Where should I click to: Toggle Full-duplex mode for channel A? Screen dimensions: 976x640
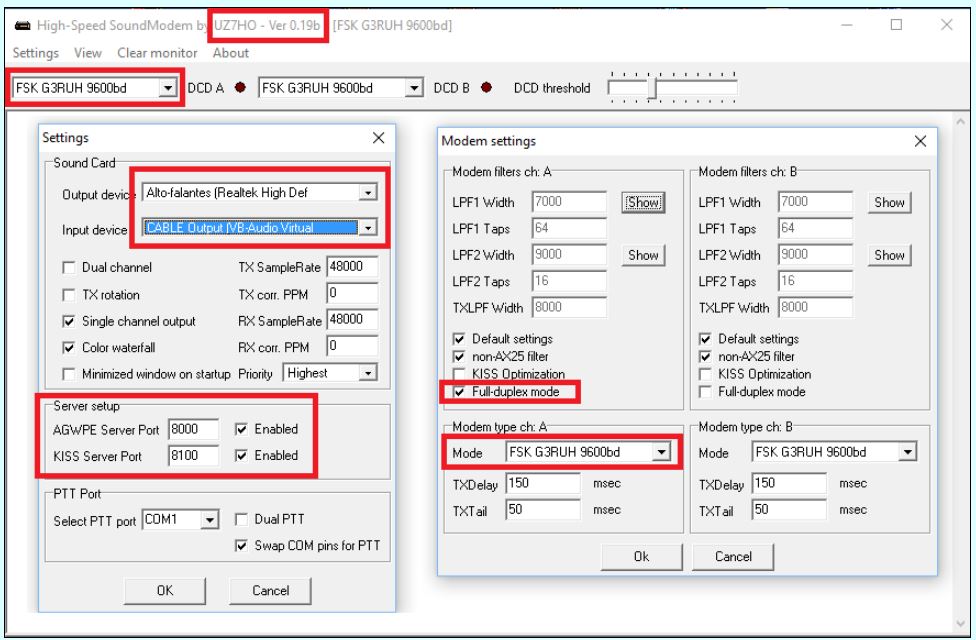pyautogui.click(x=459, y=392)
